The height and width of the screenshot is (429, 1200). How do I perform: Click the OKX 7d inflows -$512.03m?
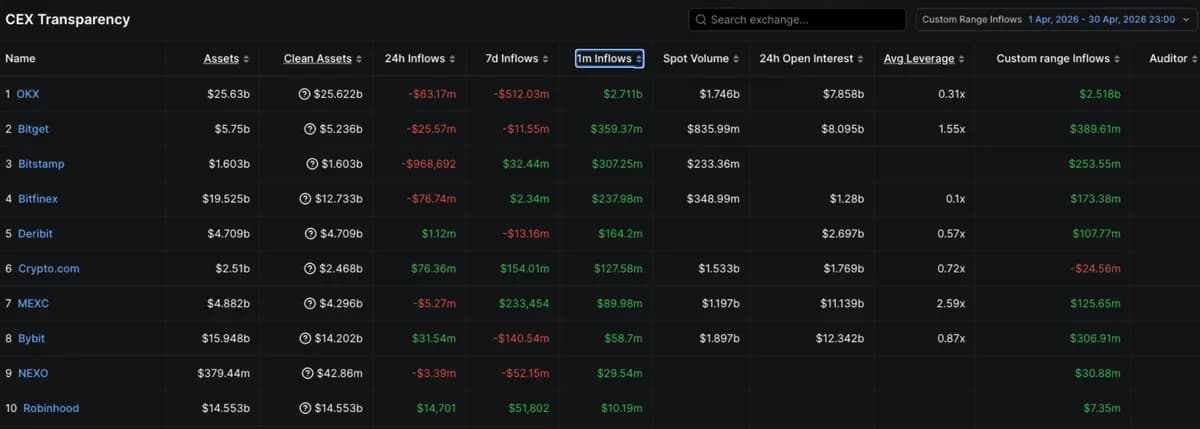tap(521, 94)
